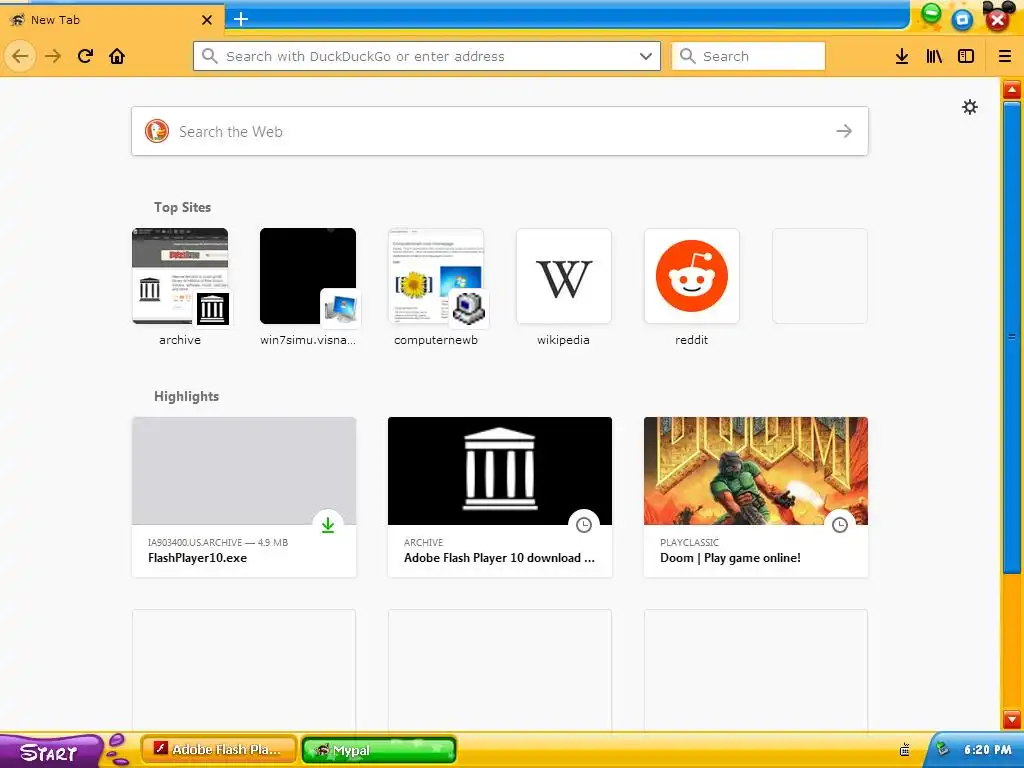The image size is (1024, 768).
Task: Click the DuckDuckGo logo icon
Action: (157, 131)
